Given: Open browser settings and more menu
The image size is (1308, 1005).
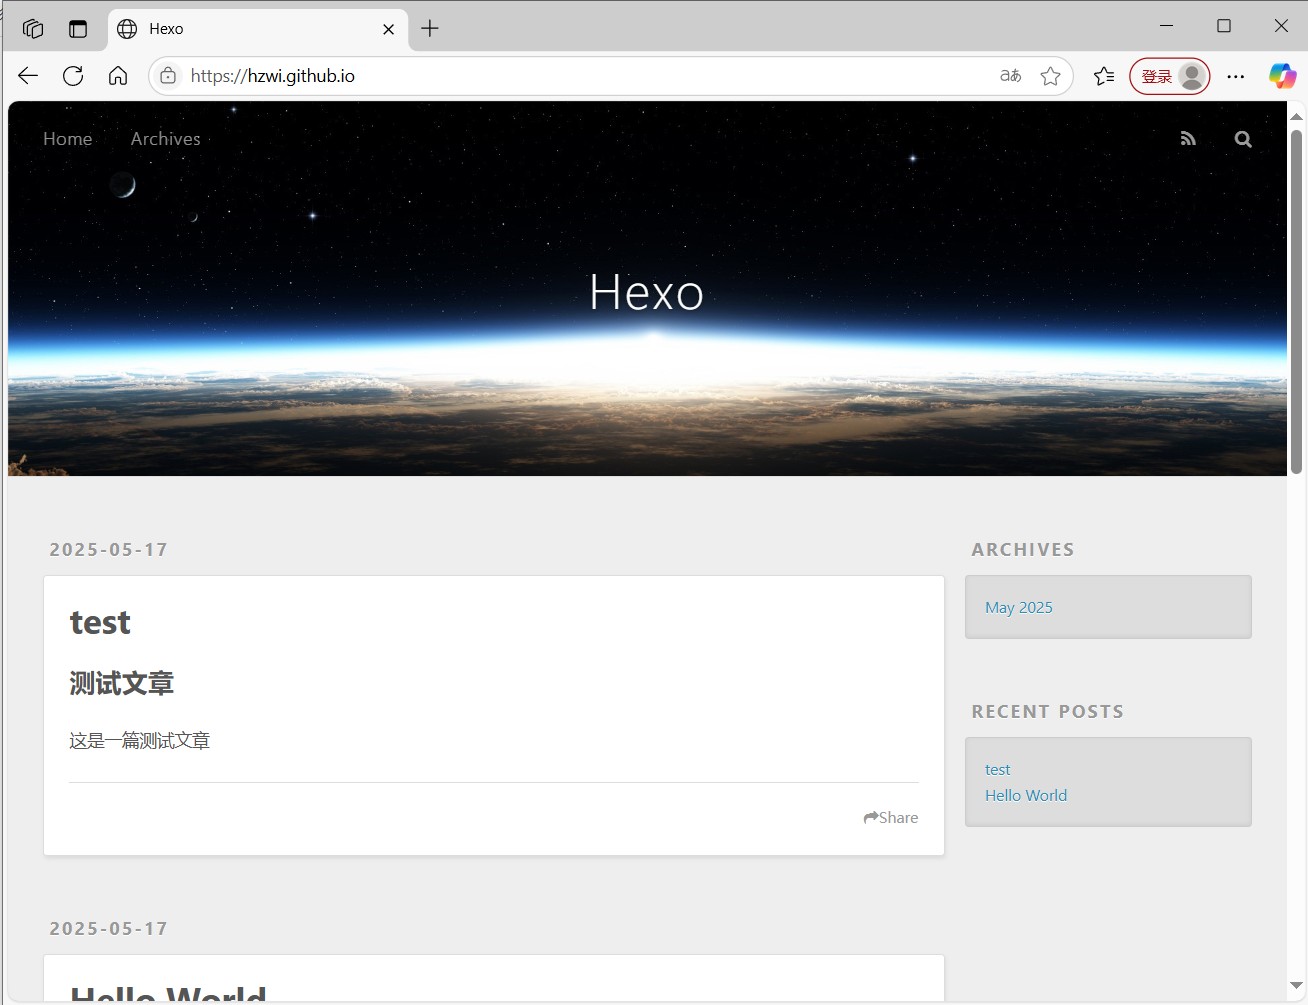Looking at the screenshot, I should pyautogui.click(x=1236, y=76).
